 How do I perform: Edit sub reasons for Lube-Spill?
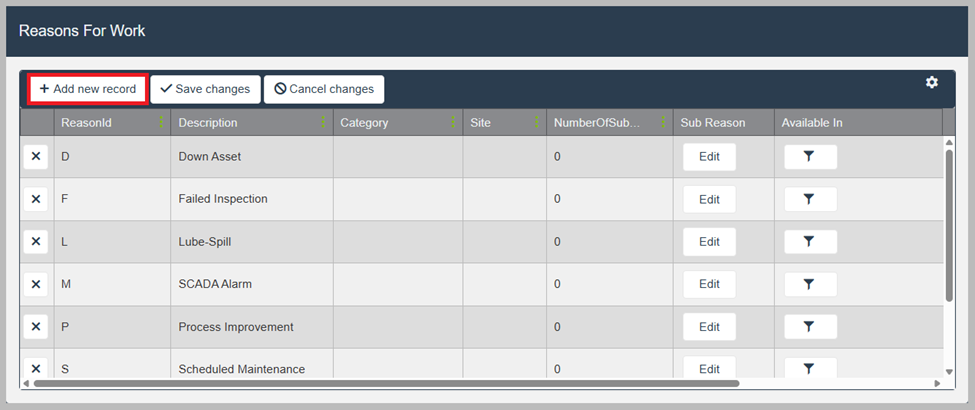(x=709, y=242)
